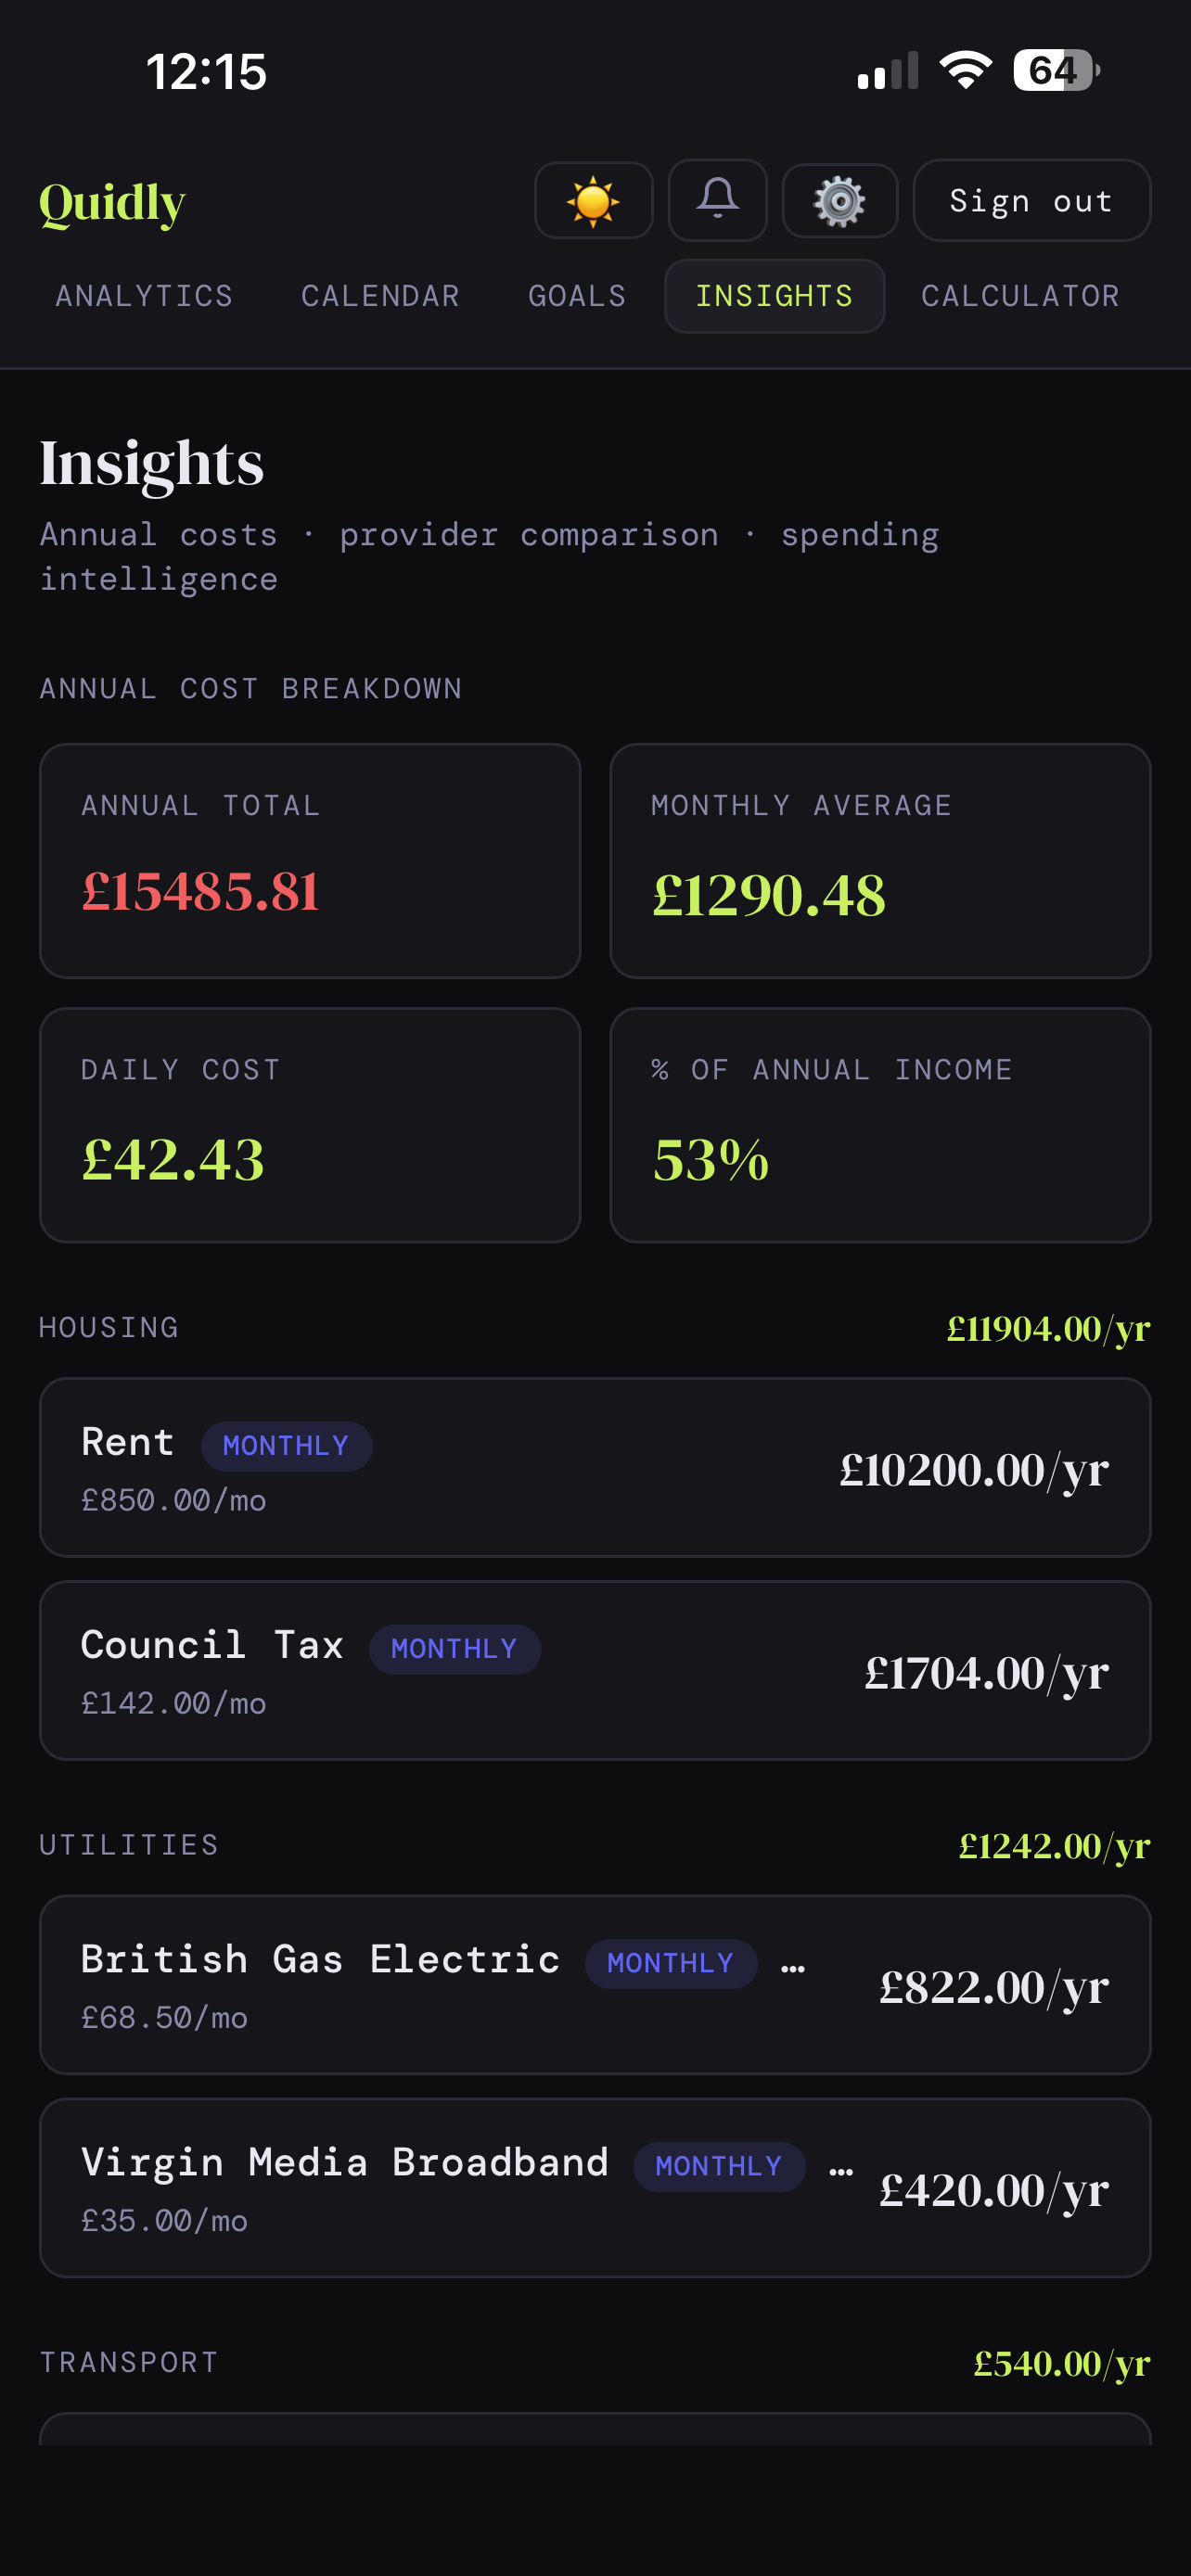
Task: Tap the battery indicator
Action: click(1056, 71)
